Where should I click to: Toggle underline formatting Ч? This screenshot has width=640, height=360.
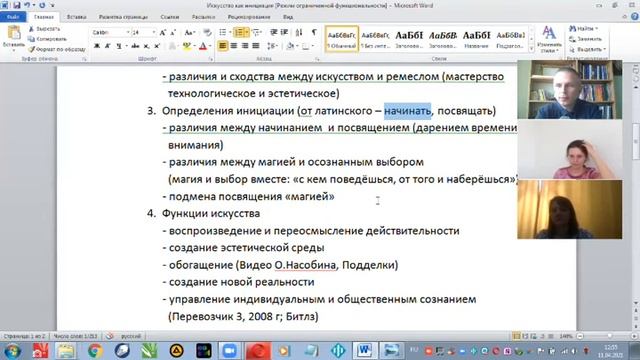click(x=119, y=46)
